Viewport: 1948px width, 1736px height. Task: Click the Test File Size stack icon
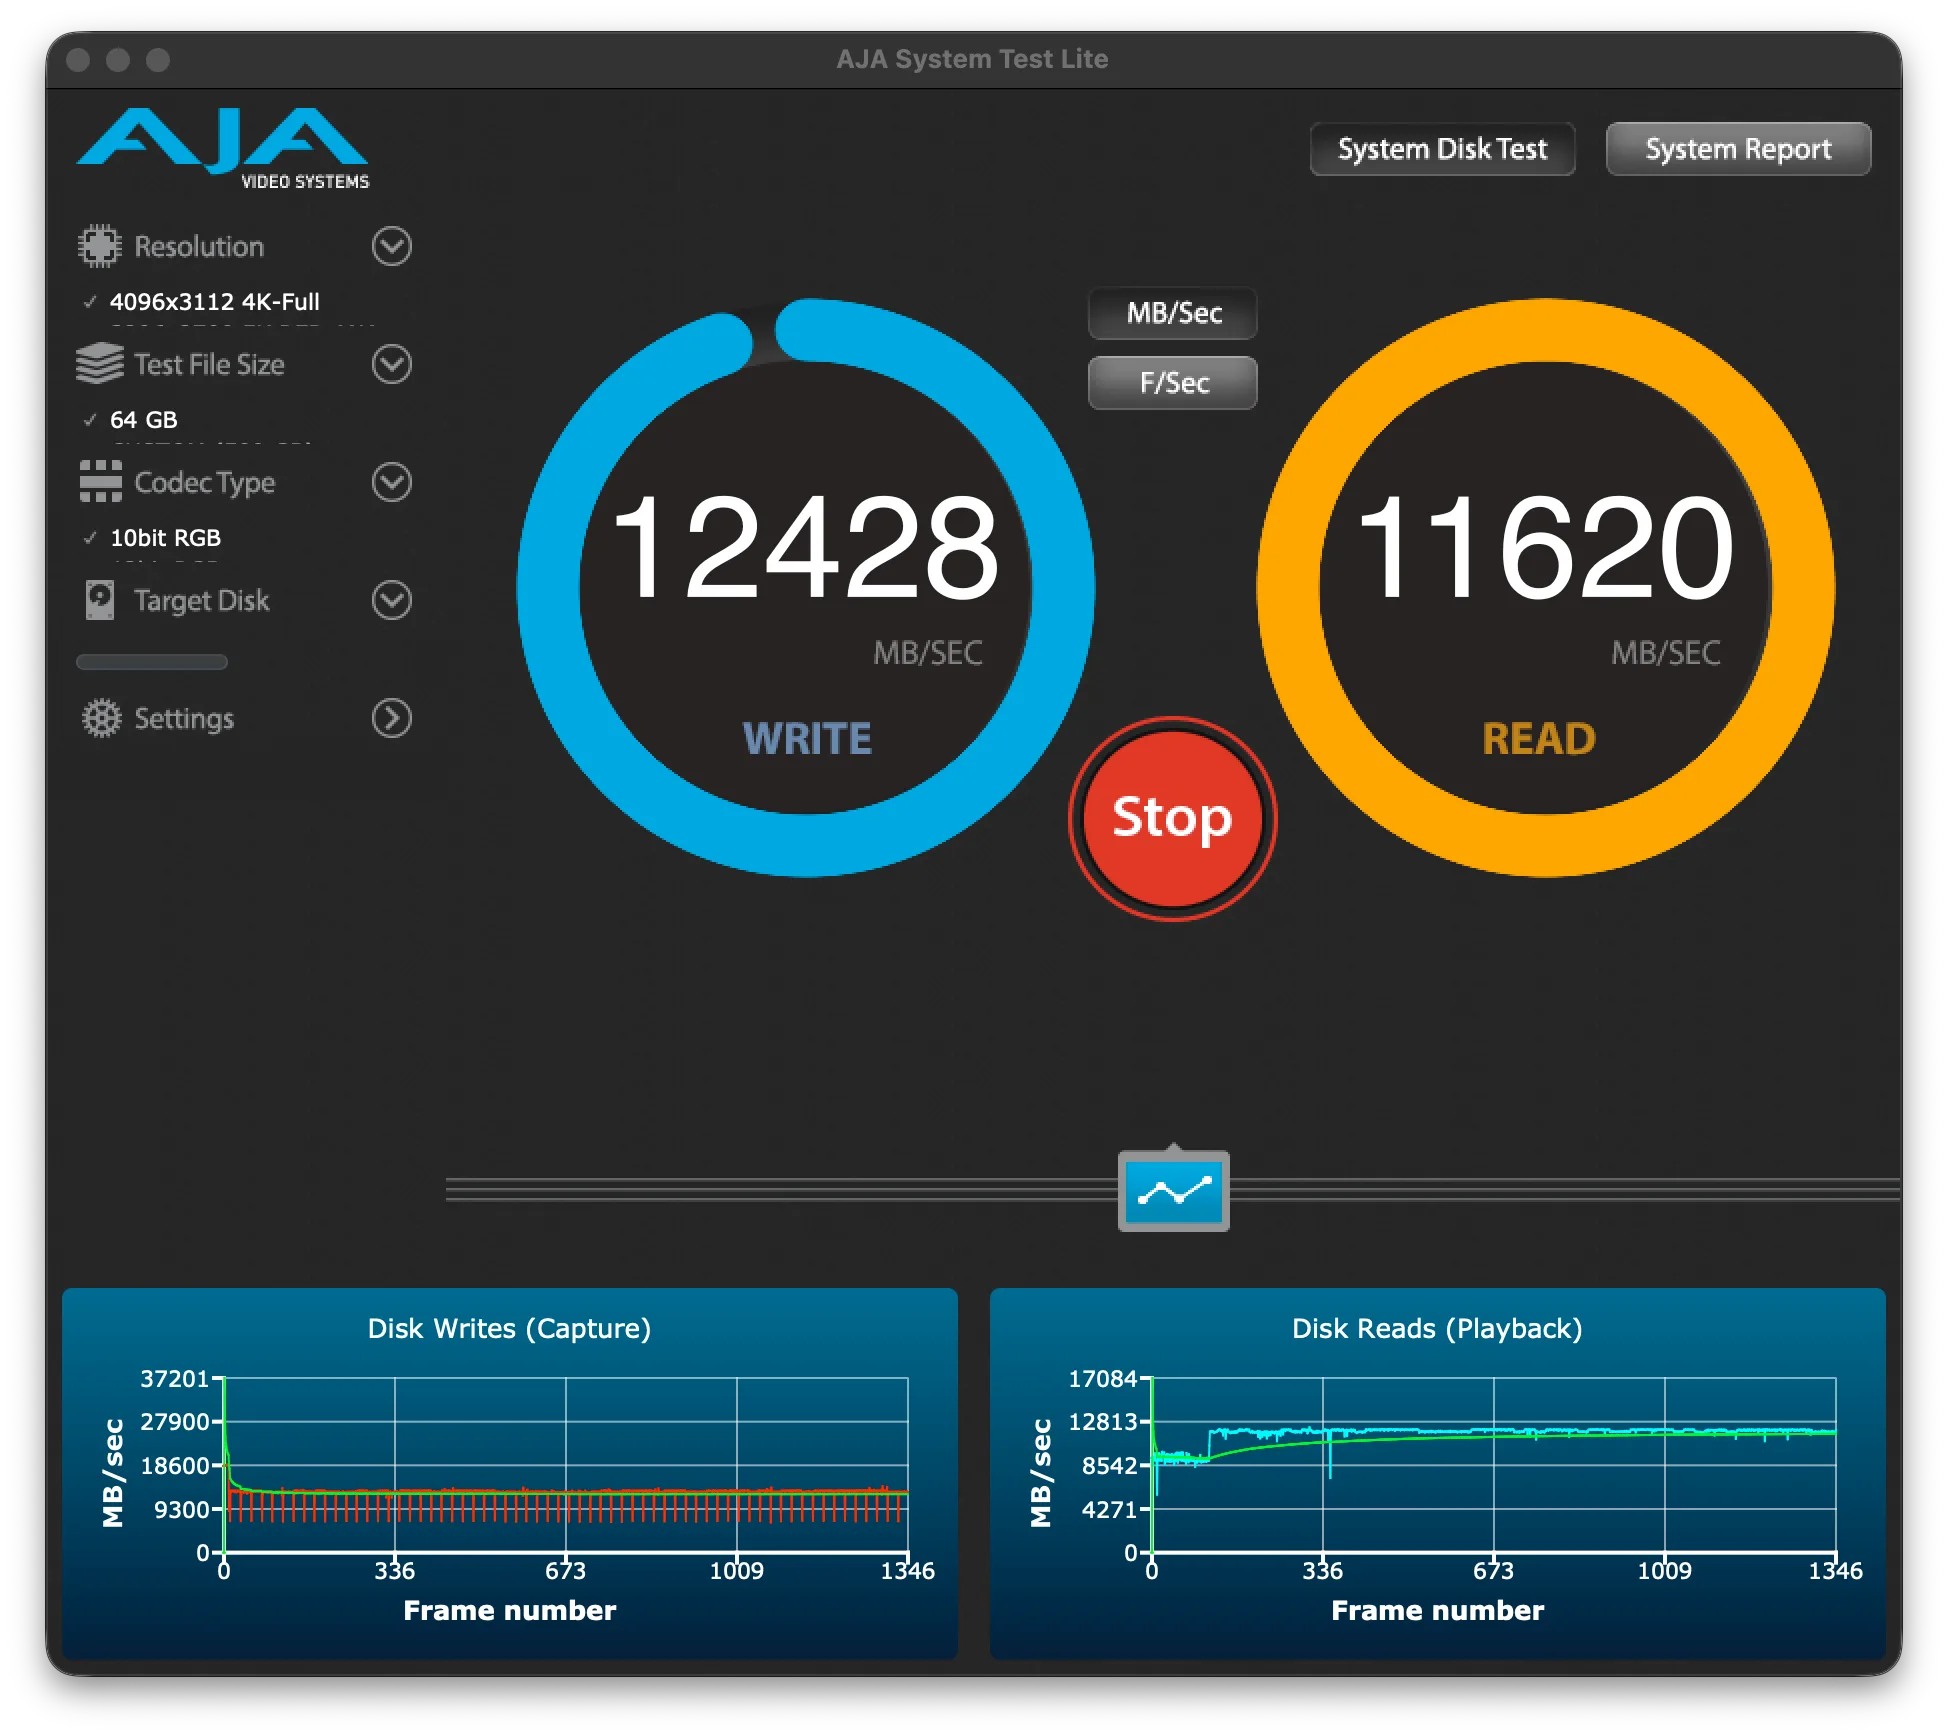pyautogui.click(x=99, y=364)
